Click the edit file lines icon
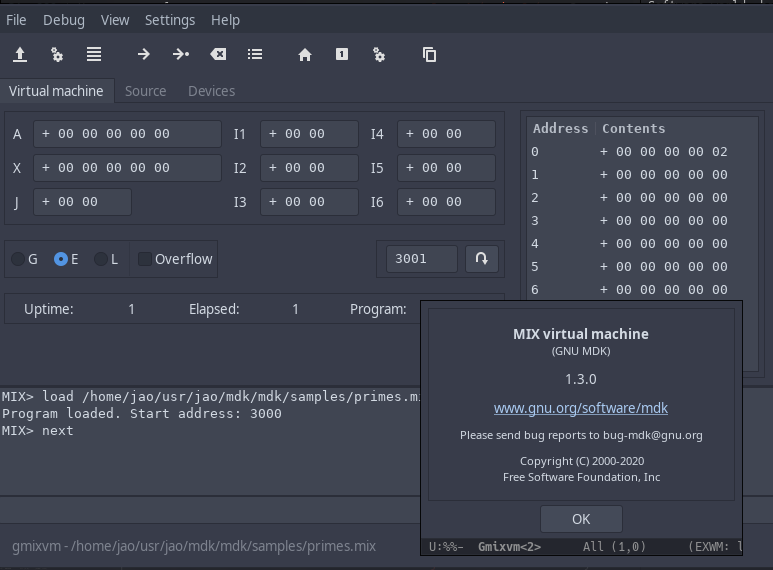This screenshot has height=570, width=773. pos(94,54)
